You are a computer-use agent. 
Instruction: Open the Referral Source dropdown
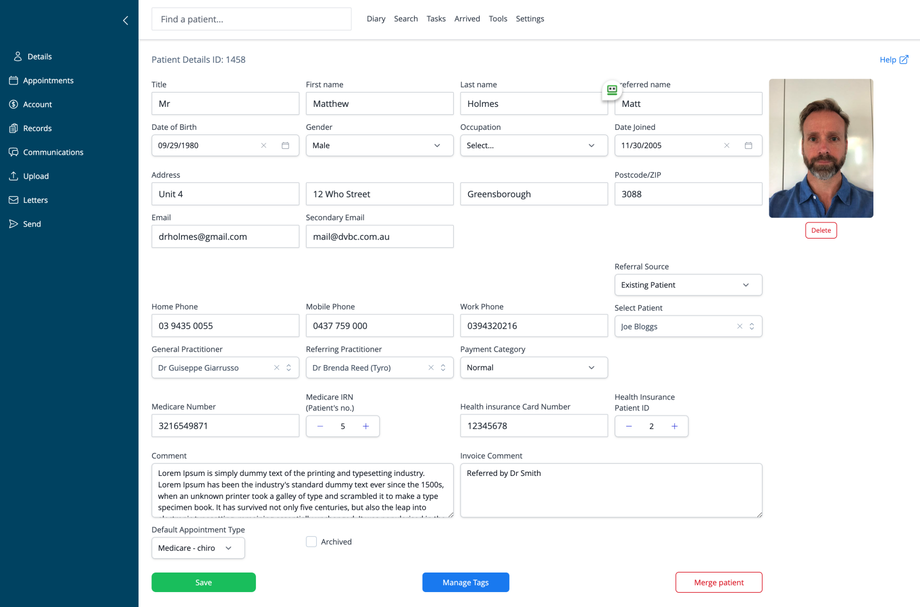click(688, 285)
